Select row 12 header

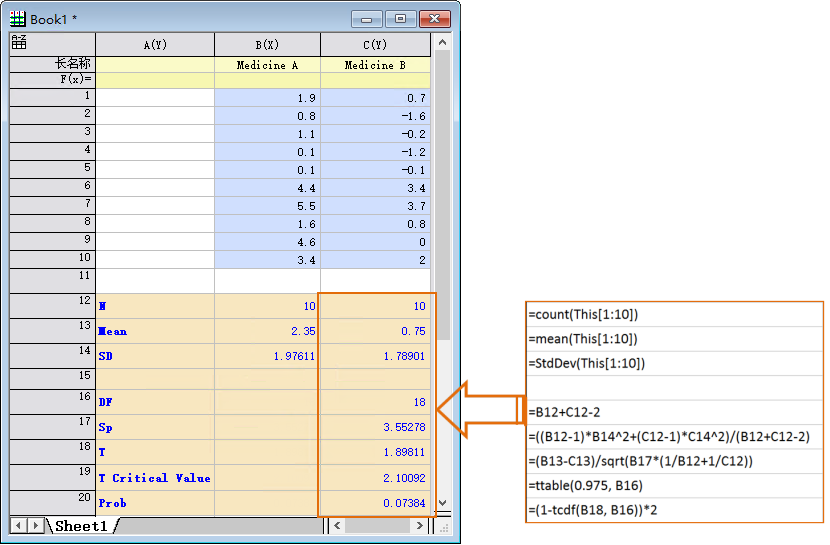(x=52, y=305)
